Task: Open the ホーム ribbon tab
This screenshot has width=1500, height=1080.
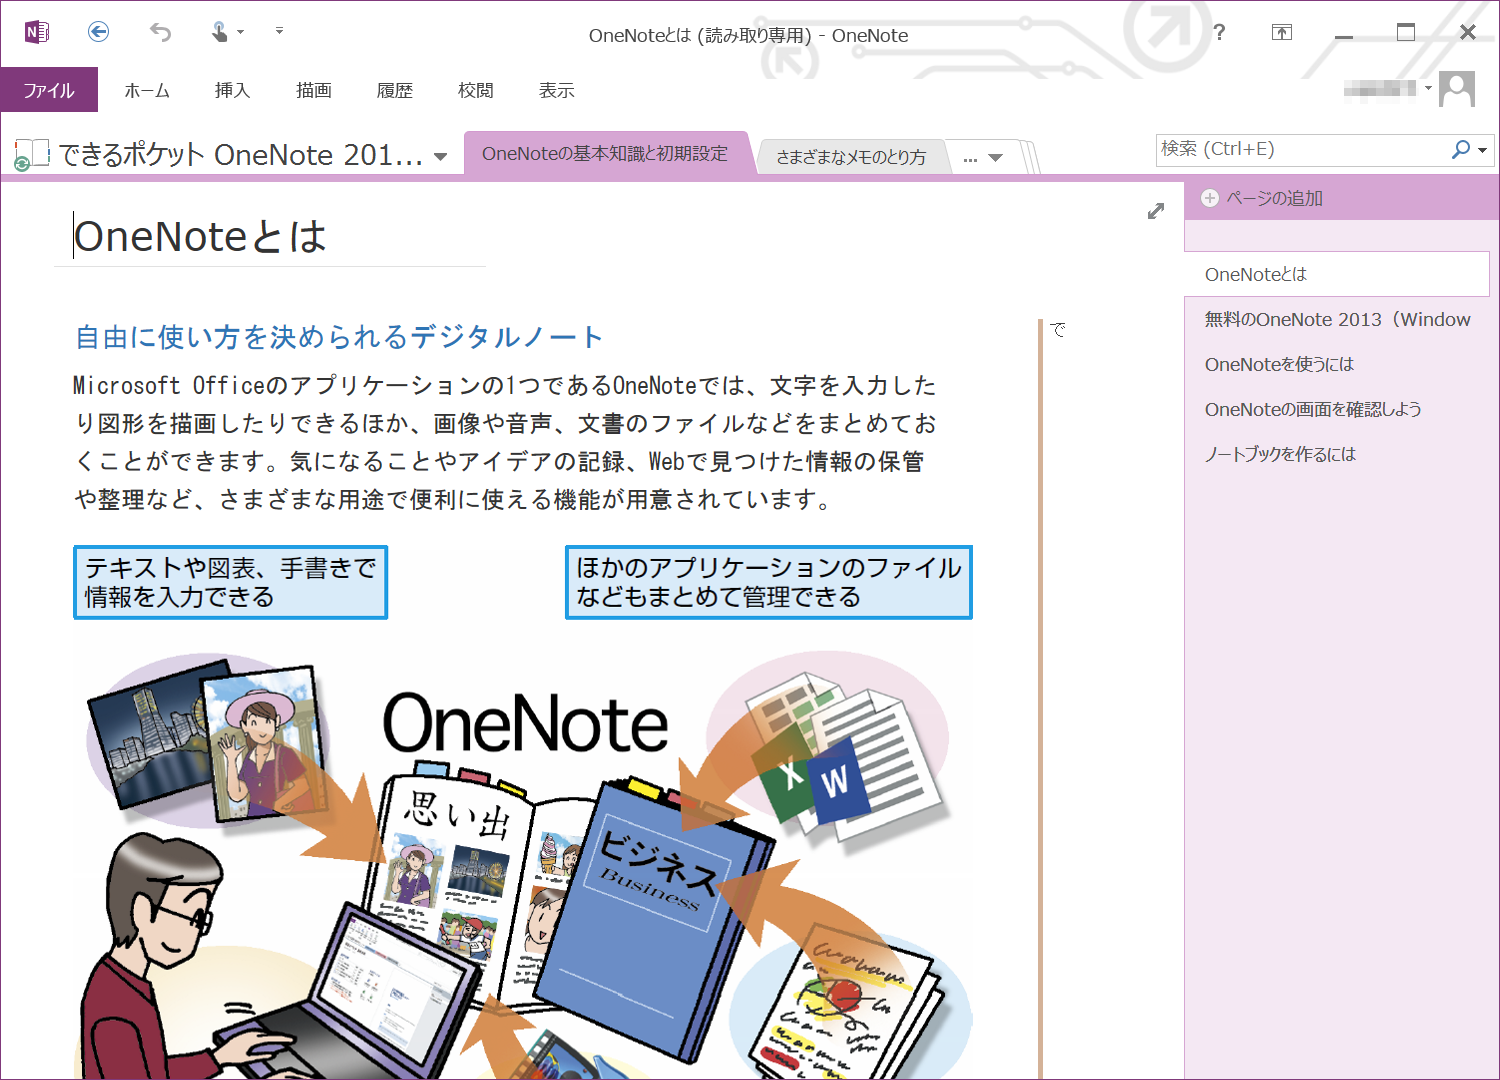Action: pos(147,90)
